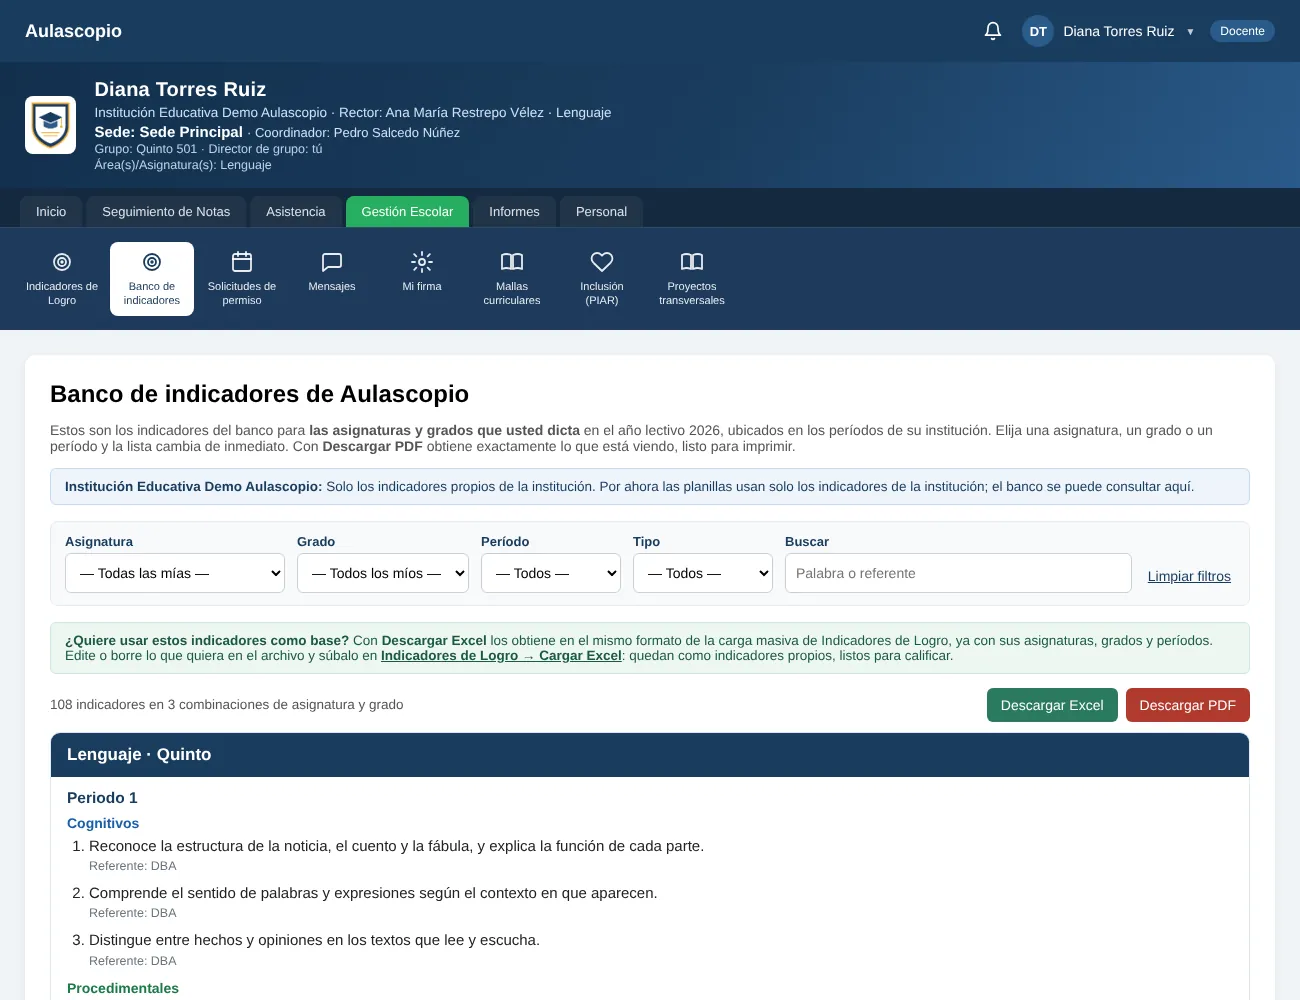Click the "108 indicadores en 3 combinaciones" count

coord(227,705)
